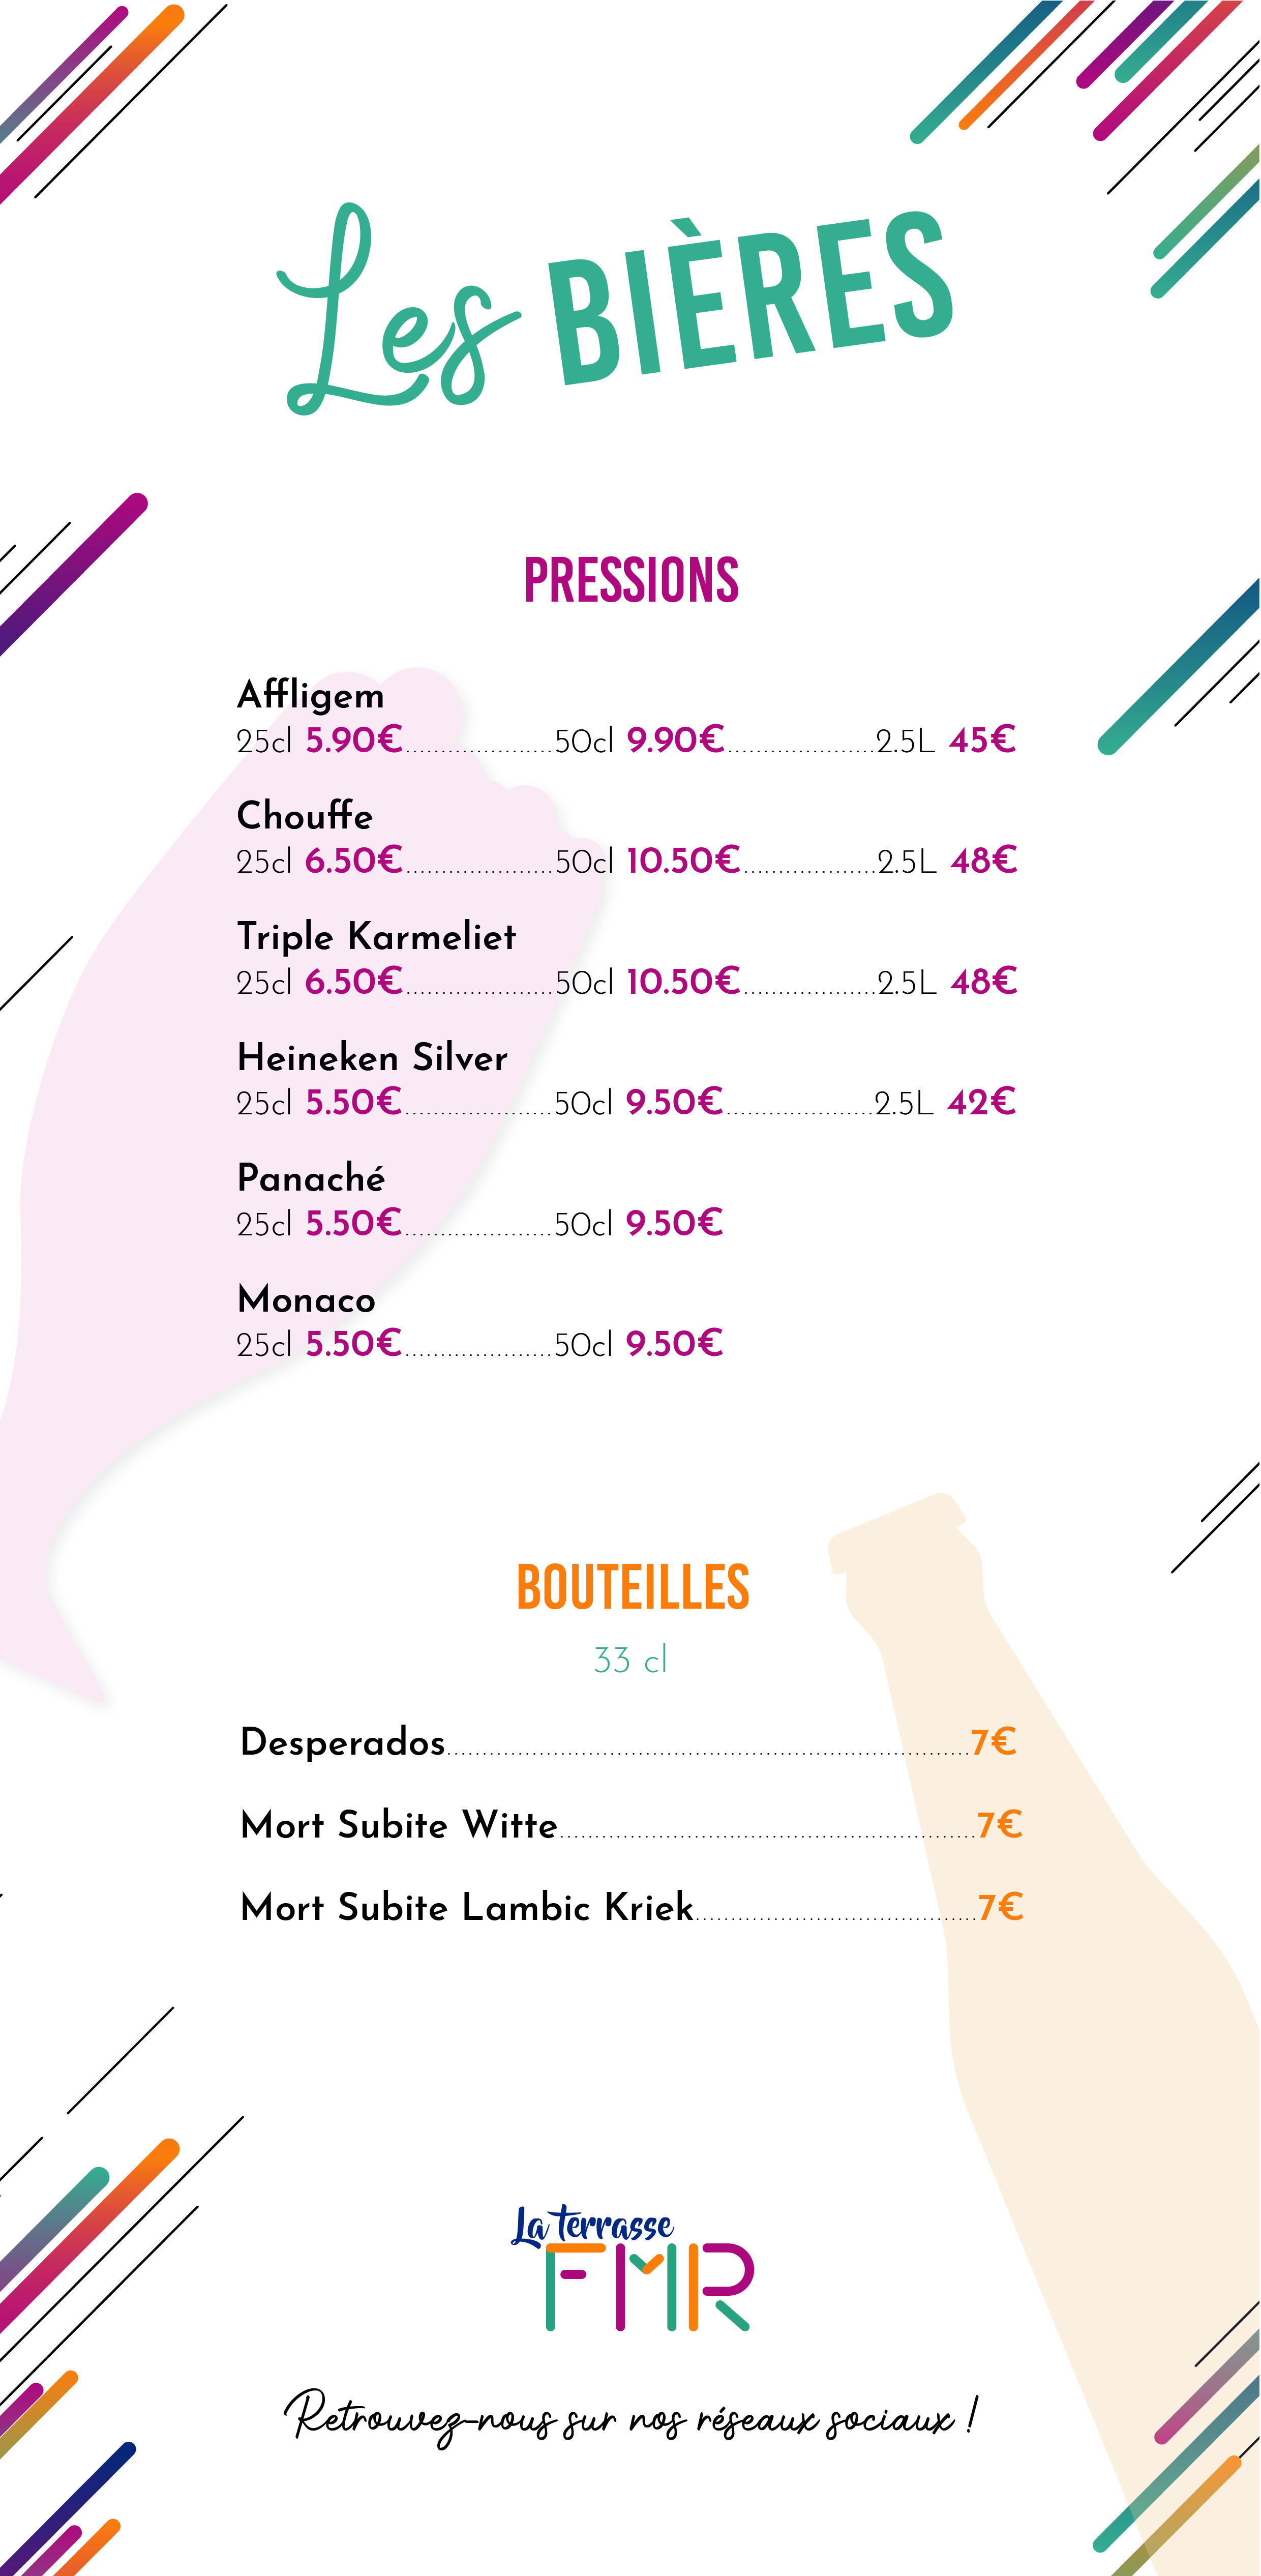Viewport: 1261px width, 2576px height.
Task: Click the Chouffe beer name
Action: click(305, 816)
